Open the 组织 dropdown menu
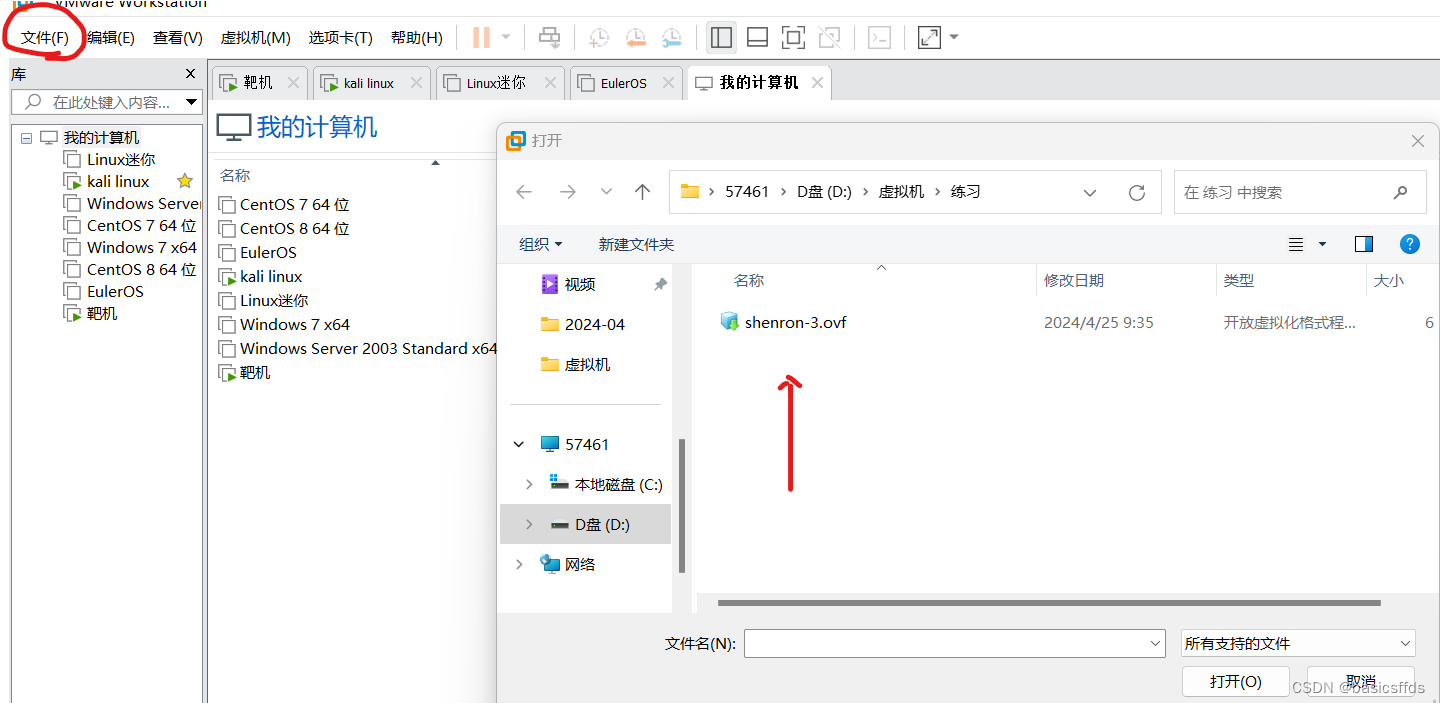This screenshot has height=703, width=1440. click(x=541, y=244)
